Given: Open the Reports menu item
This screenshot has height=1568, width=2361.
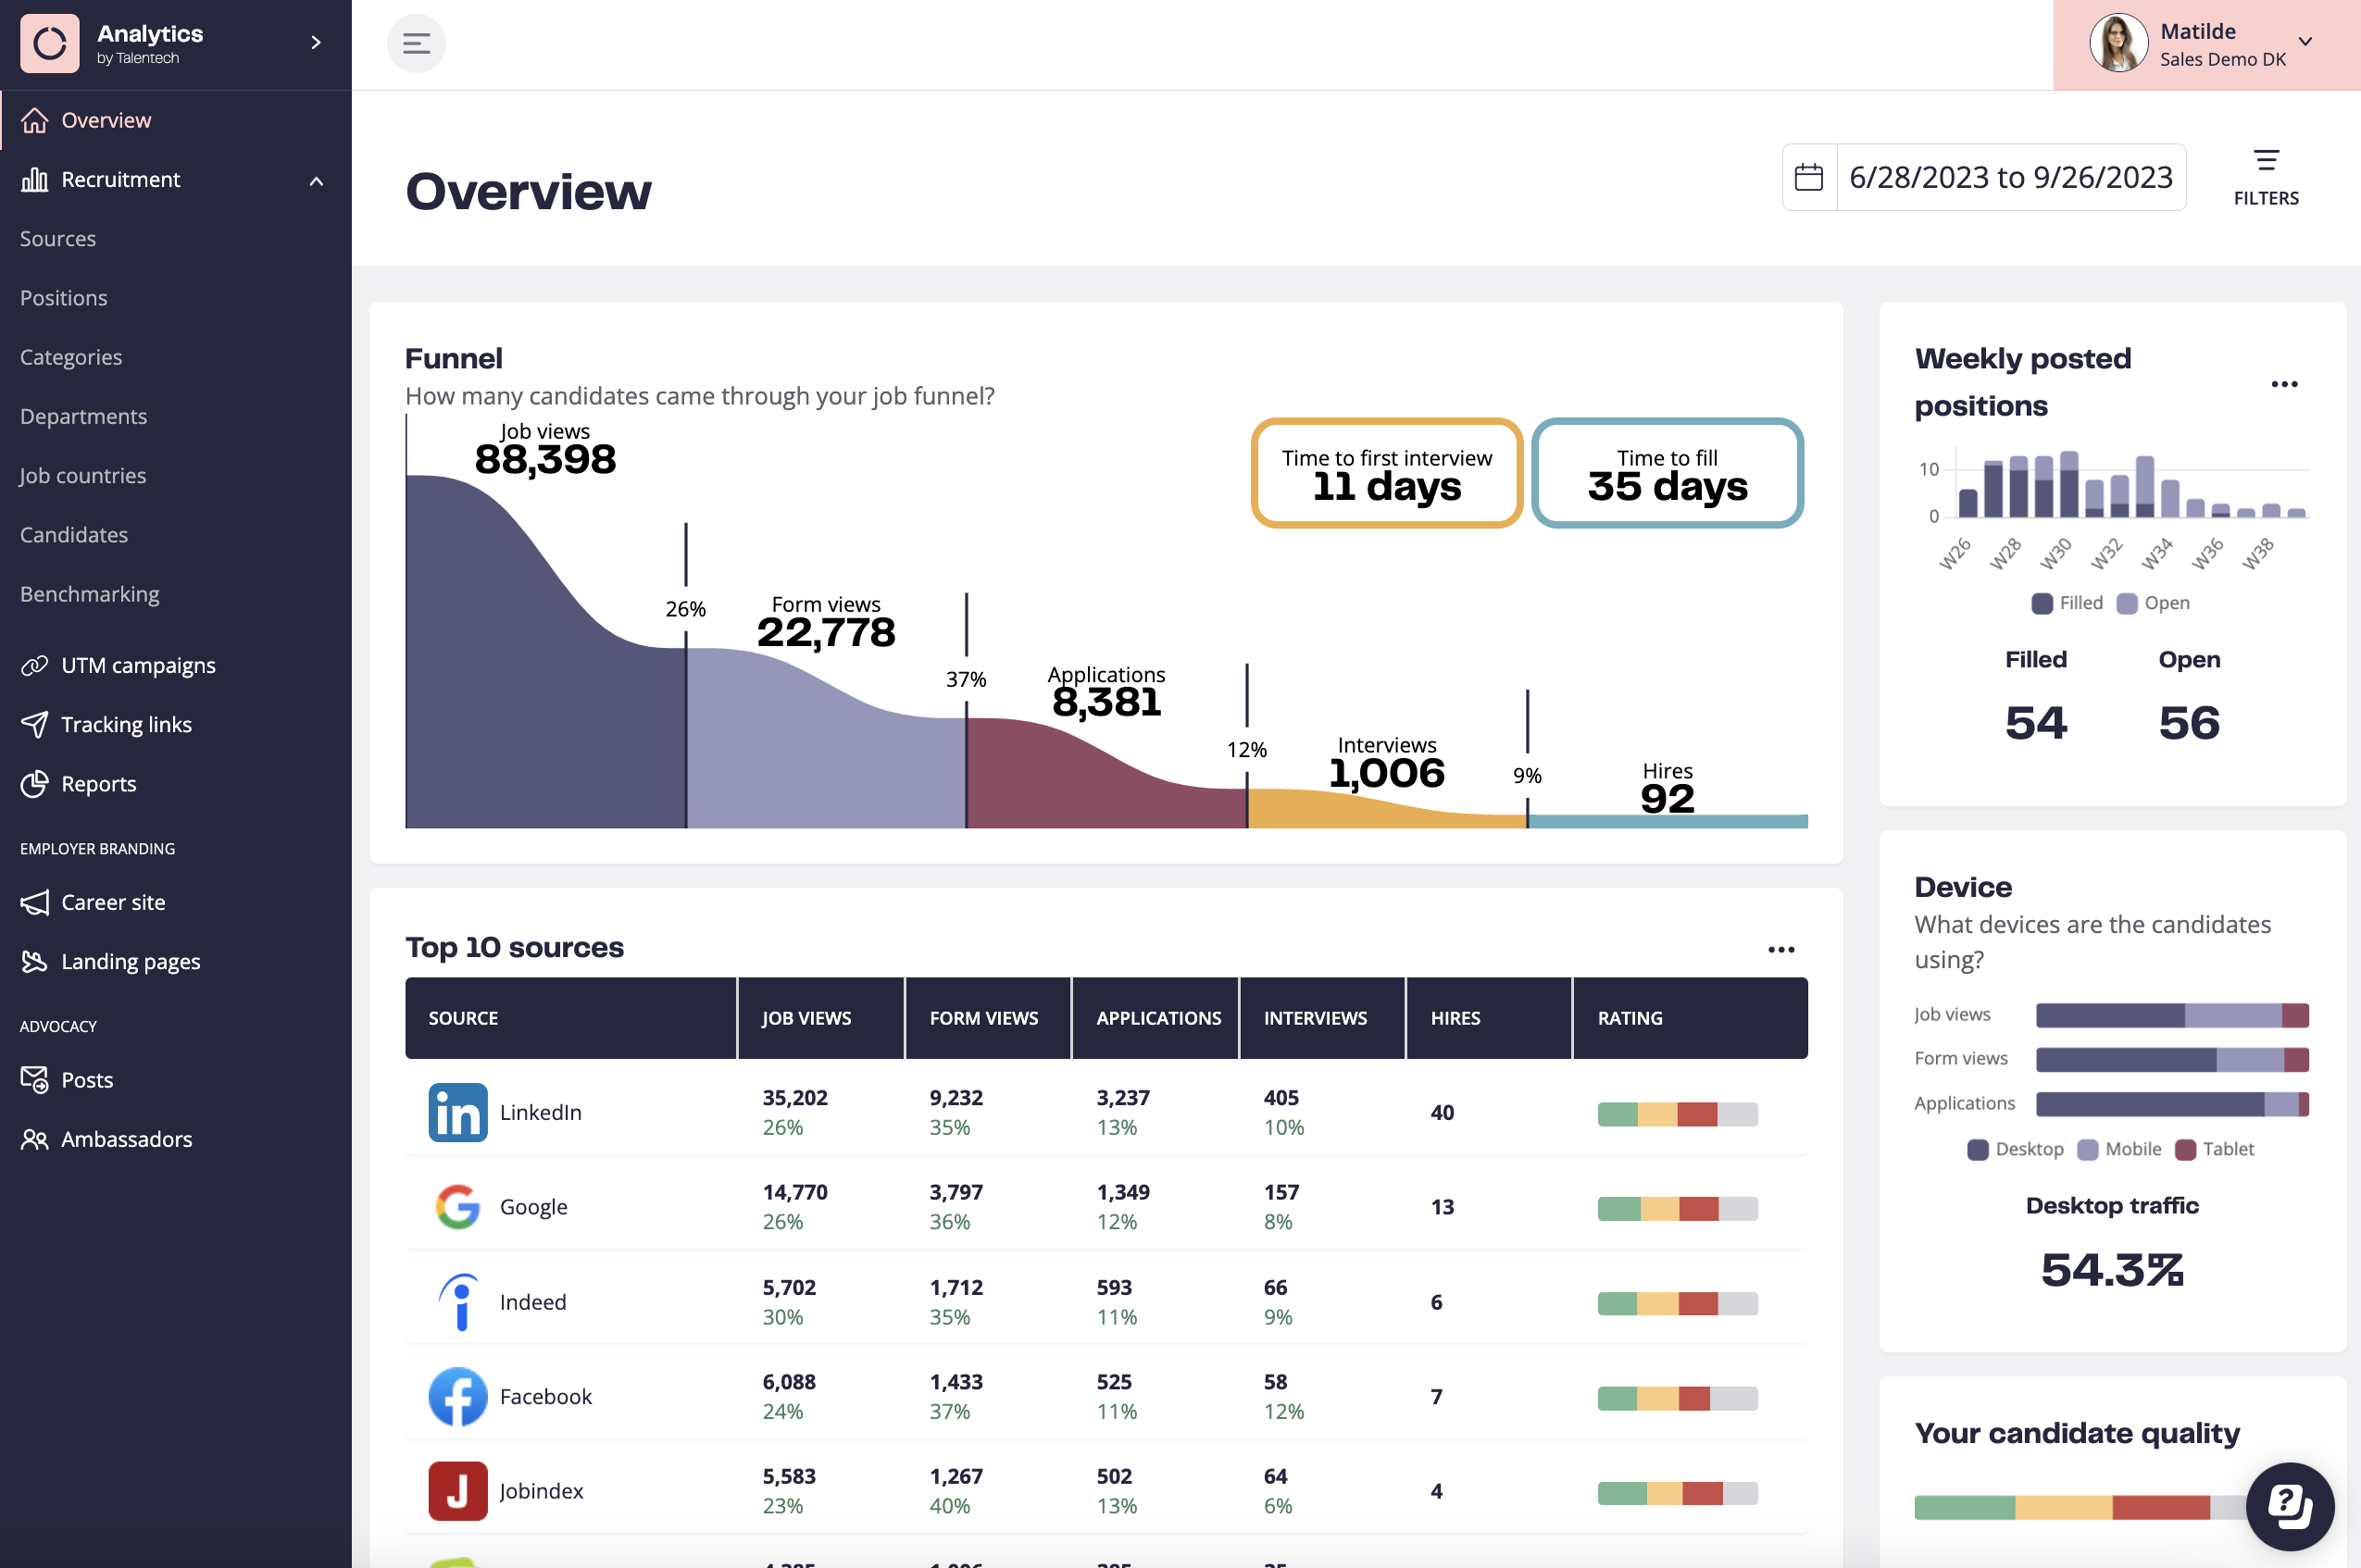Looking at the screenshot, I should click(x=98, y=784).
